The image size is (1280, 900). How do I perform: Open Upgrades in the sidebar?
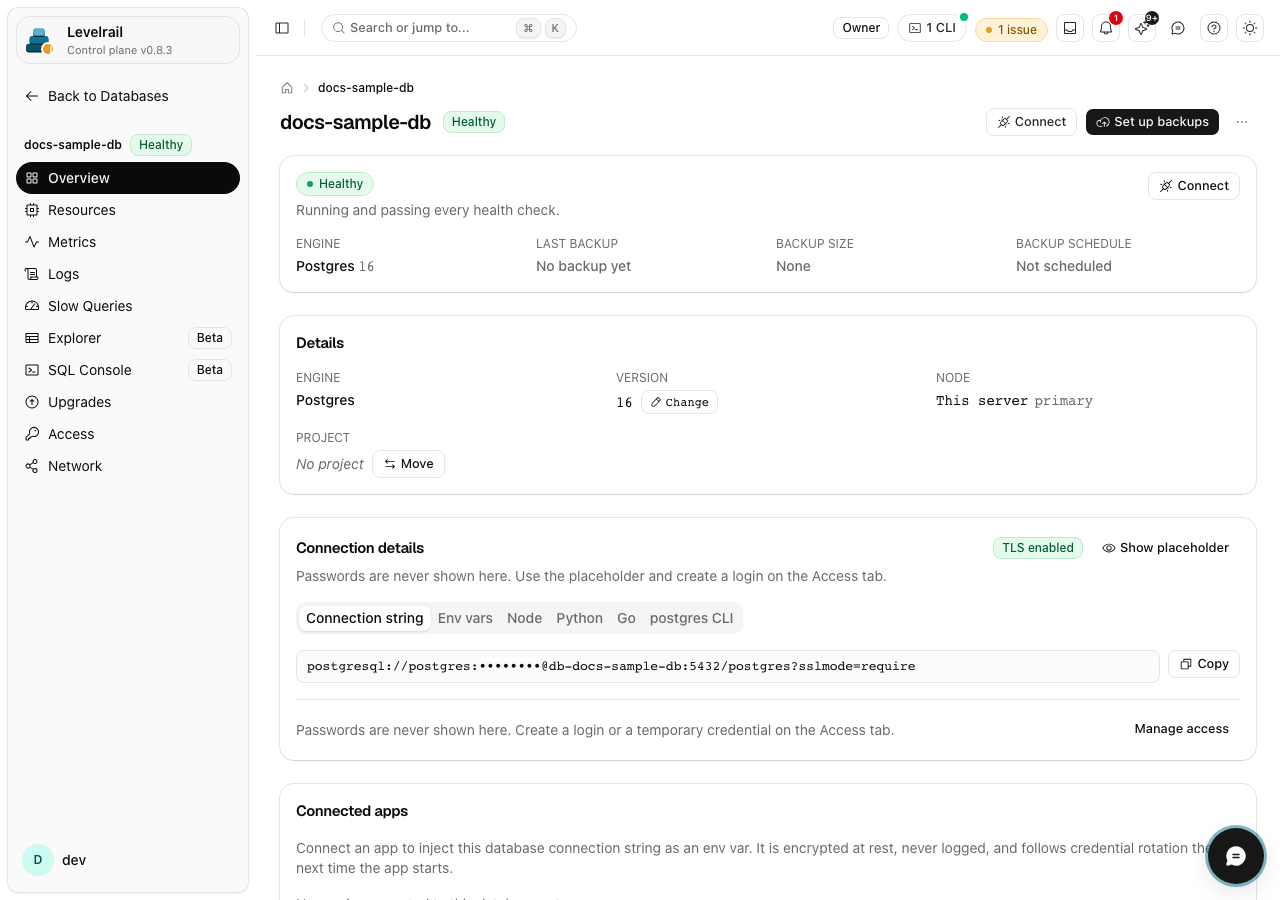[x=128, y=402]
